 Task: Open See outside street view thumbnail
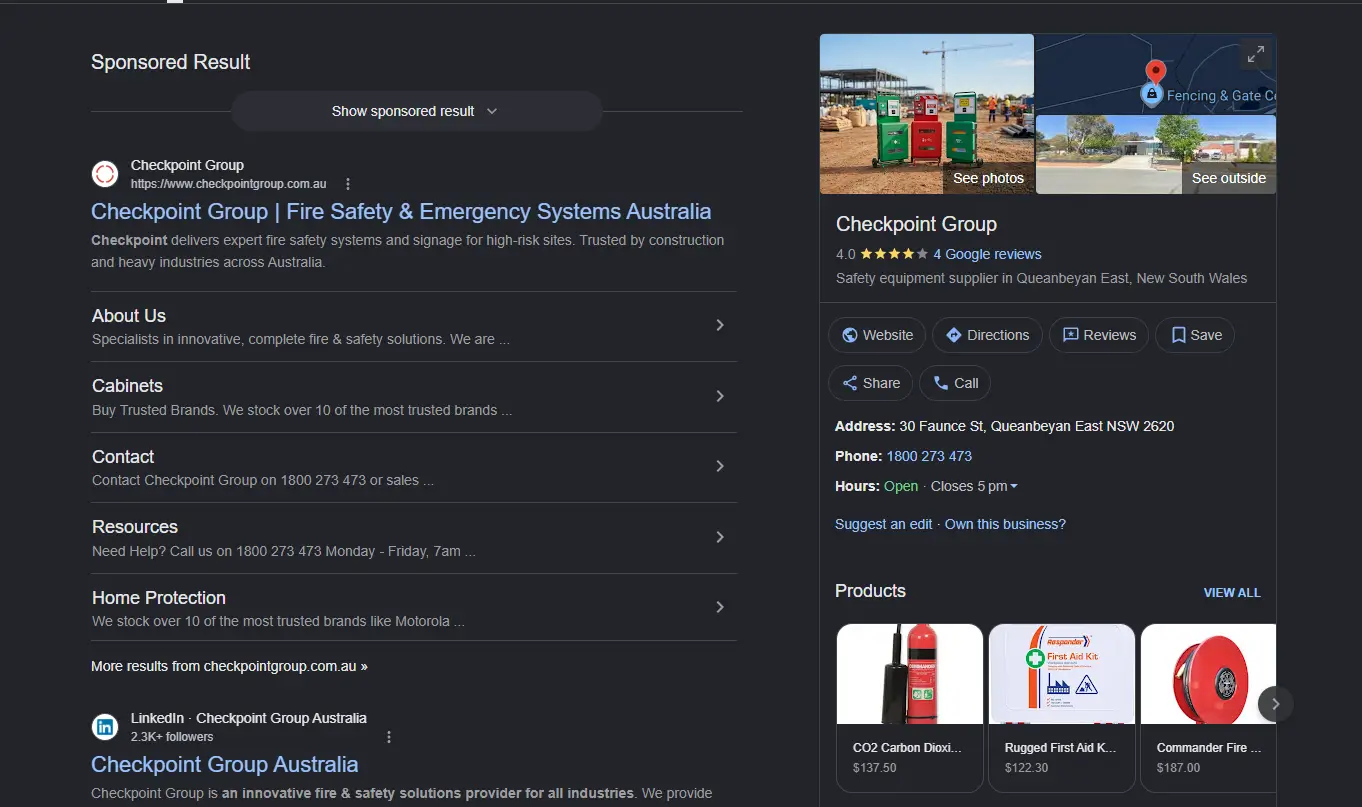[1156, 154]
